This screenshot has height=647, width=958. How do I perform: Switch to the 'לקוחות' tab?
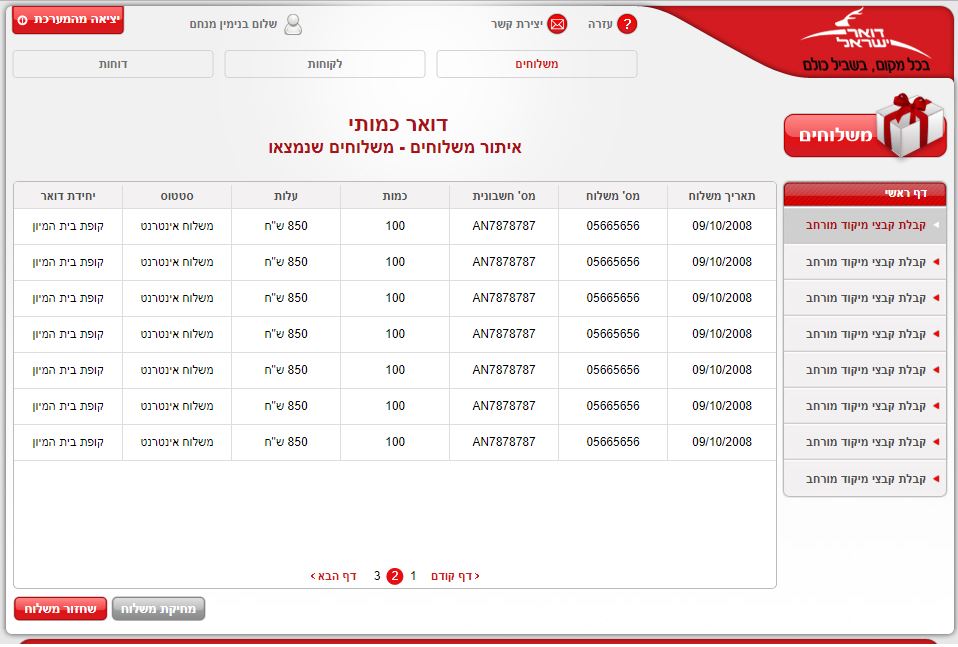point(324,64)
